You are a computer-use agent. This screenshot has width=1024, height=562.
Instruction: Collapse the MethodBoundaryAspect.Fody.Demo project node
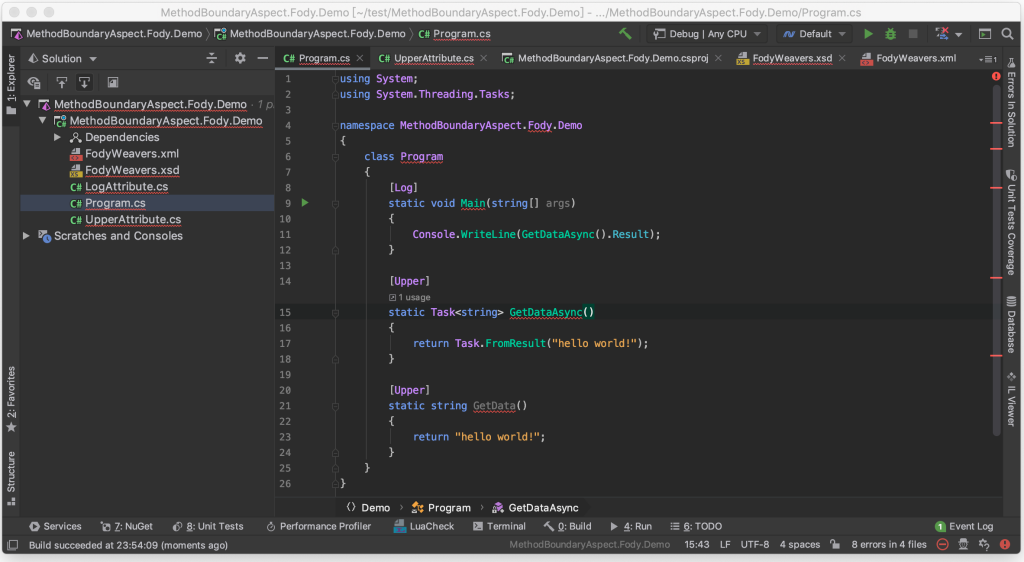coord(43,121)
